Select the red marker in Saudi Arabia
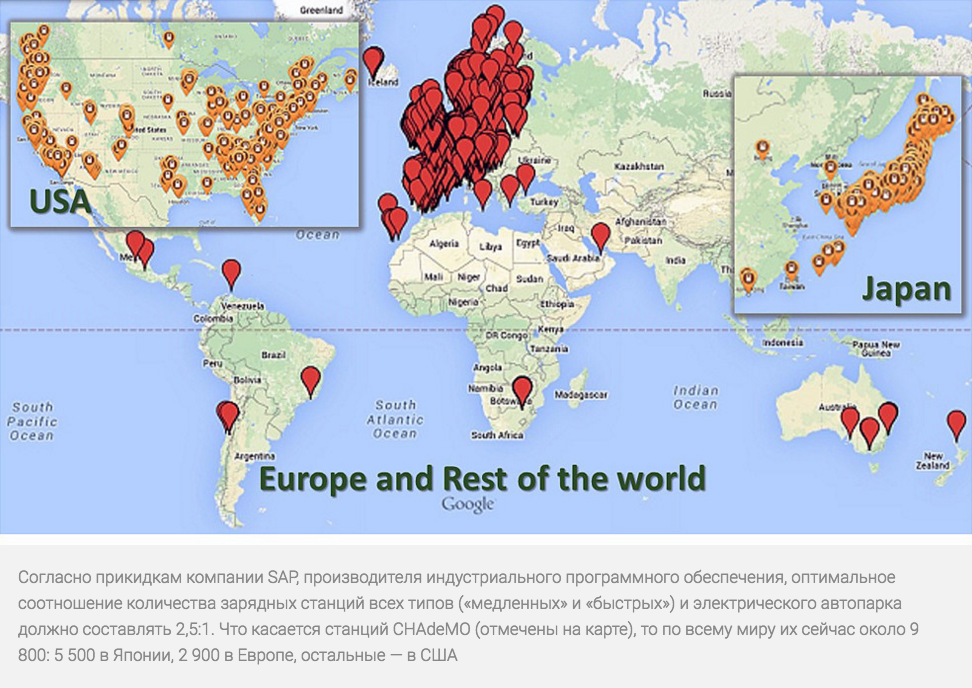Screen dimensions: 972x688 click(600, 236)
